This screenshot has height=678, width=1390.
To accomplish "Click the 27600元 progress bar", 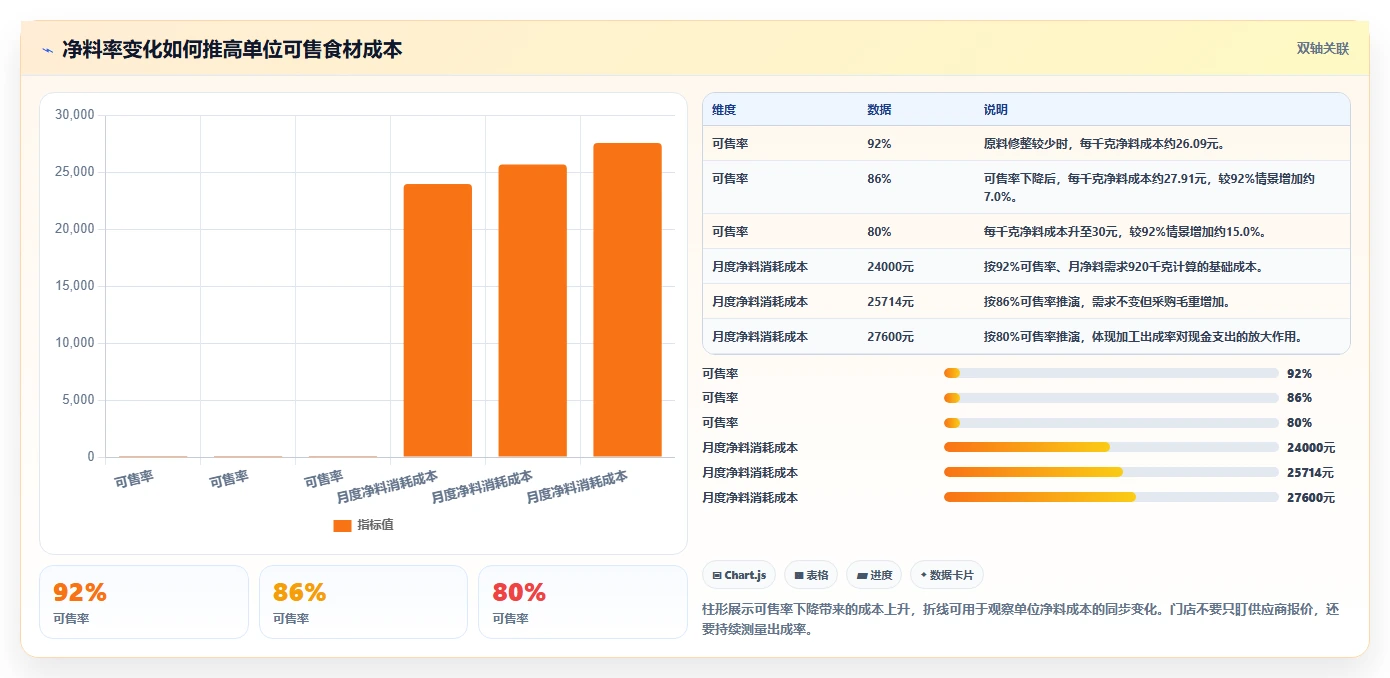I will tap(1111, 497).
